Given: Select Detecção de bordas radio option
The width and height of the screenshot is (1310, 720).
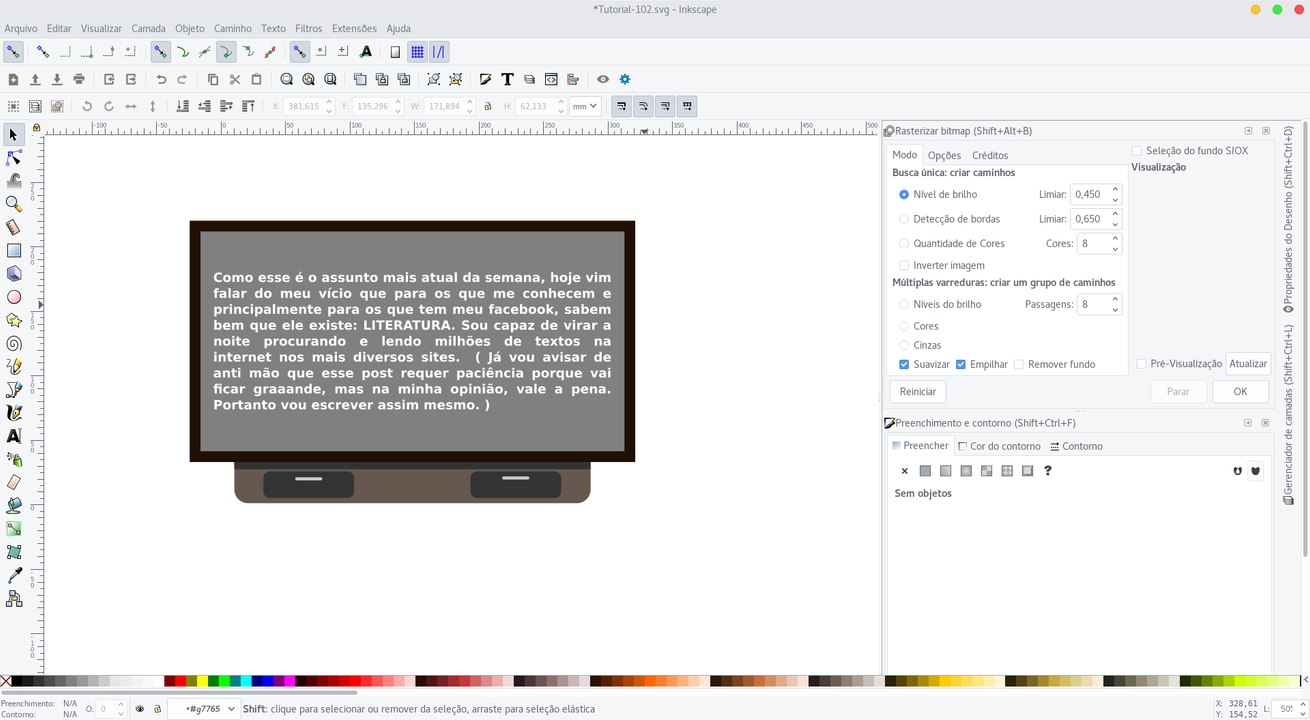Looking at the screenshot, I should click(904, 219).
